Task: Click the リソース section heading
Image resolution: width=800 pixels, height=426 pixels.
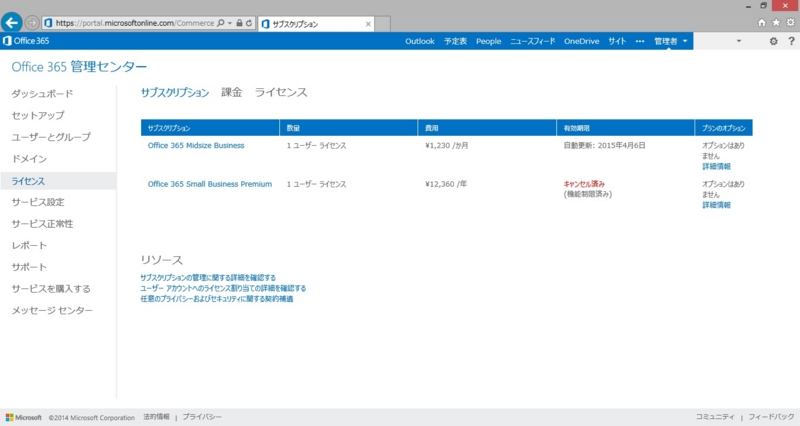Action: click(162, 260)
